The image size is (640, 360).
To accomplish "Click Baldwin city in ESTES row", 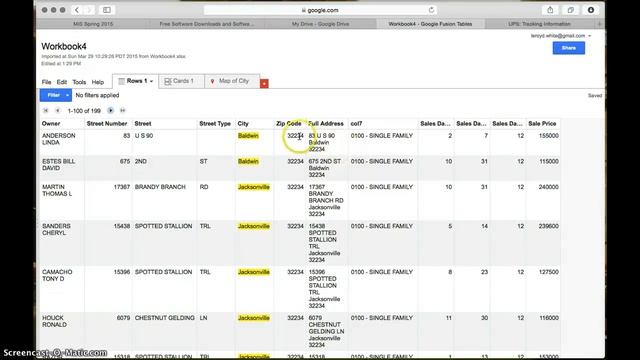I will pos(248,161).
